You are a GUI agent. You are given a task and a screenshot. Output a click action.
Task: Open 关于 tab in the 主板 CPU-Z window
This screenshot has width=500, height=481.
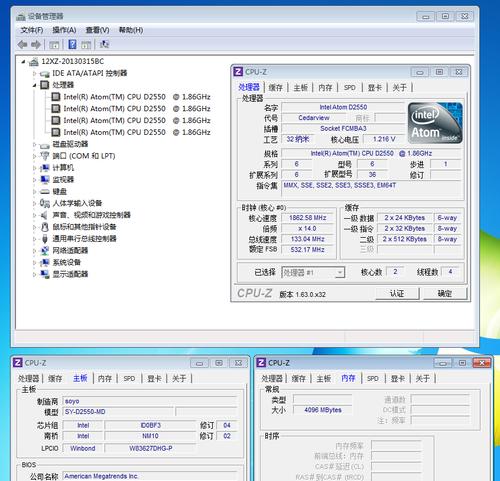(x=179, y=378)
